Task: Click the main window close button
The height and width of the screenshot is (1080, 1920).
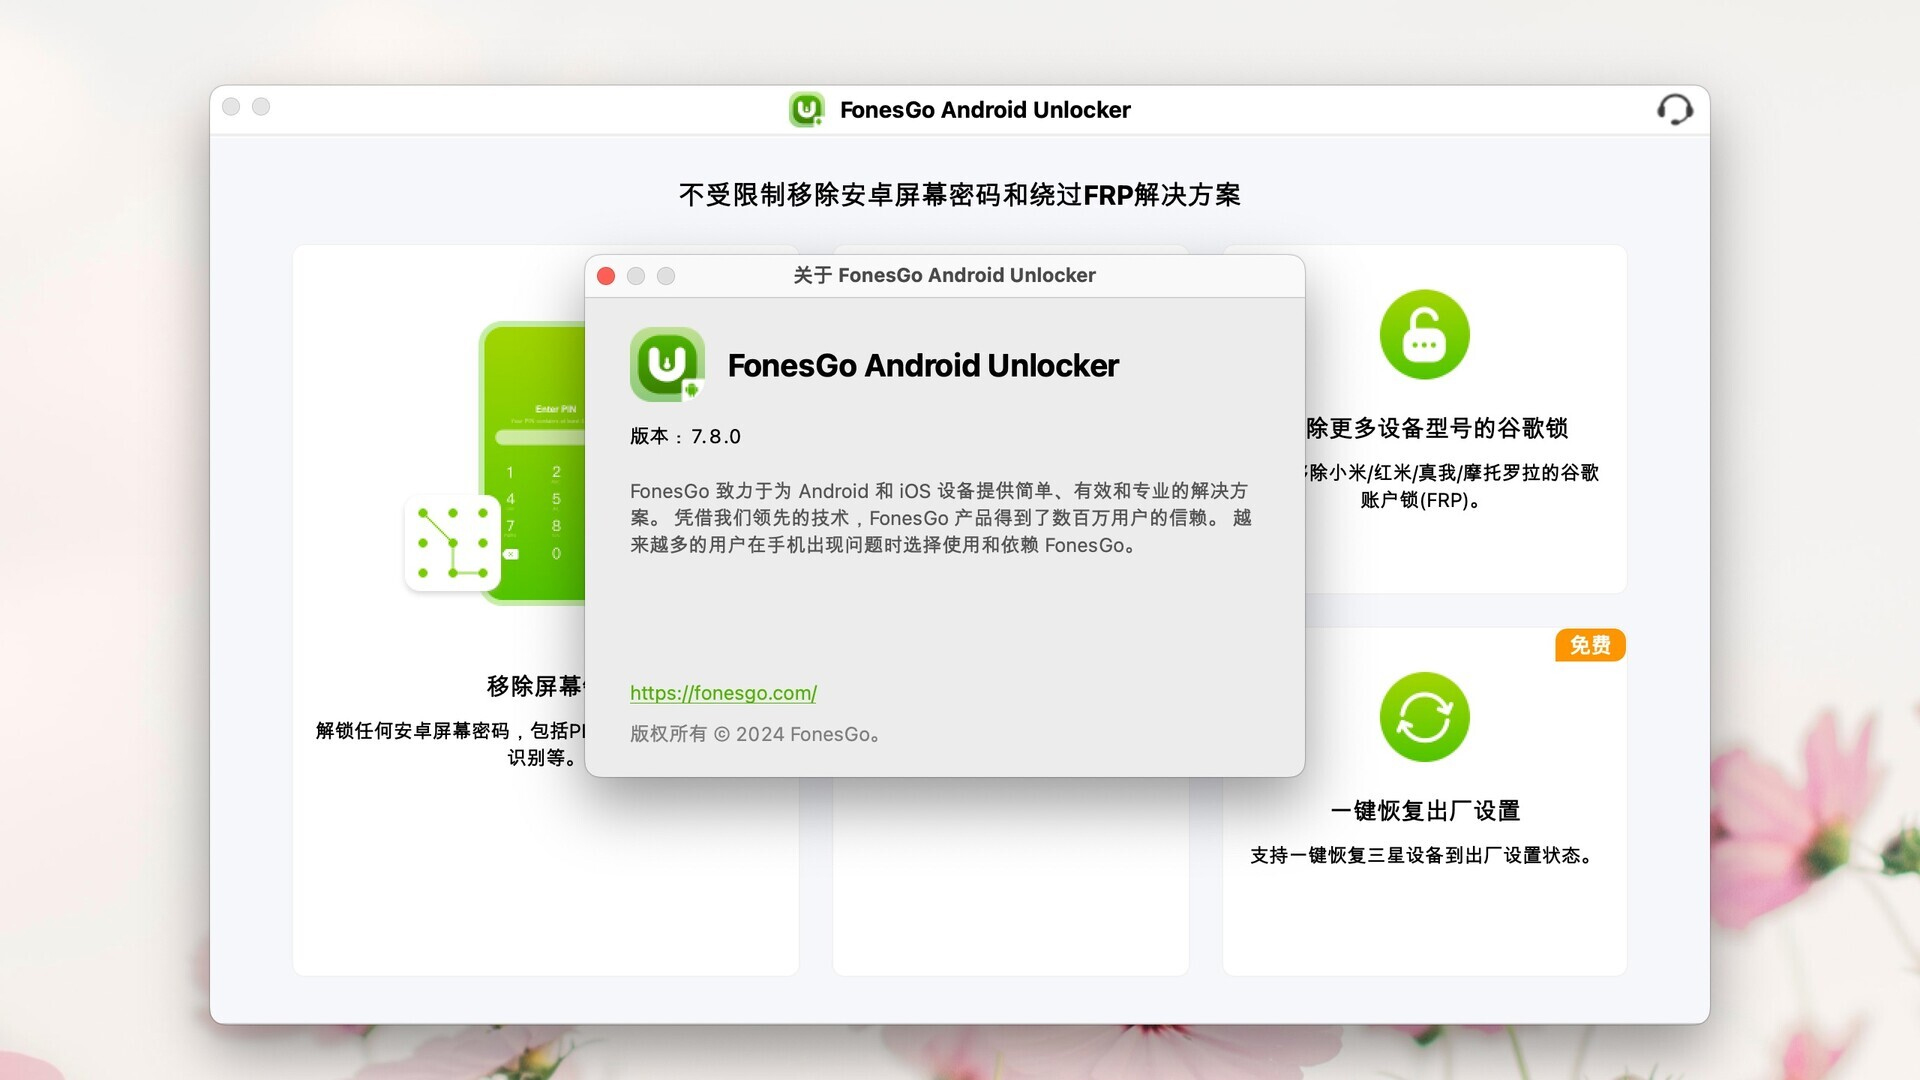Action: tap(231, 106)
